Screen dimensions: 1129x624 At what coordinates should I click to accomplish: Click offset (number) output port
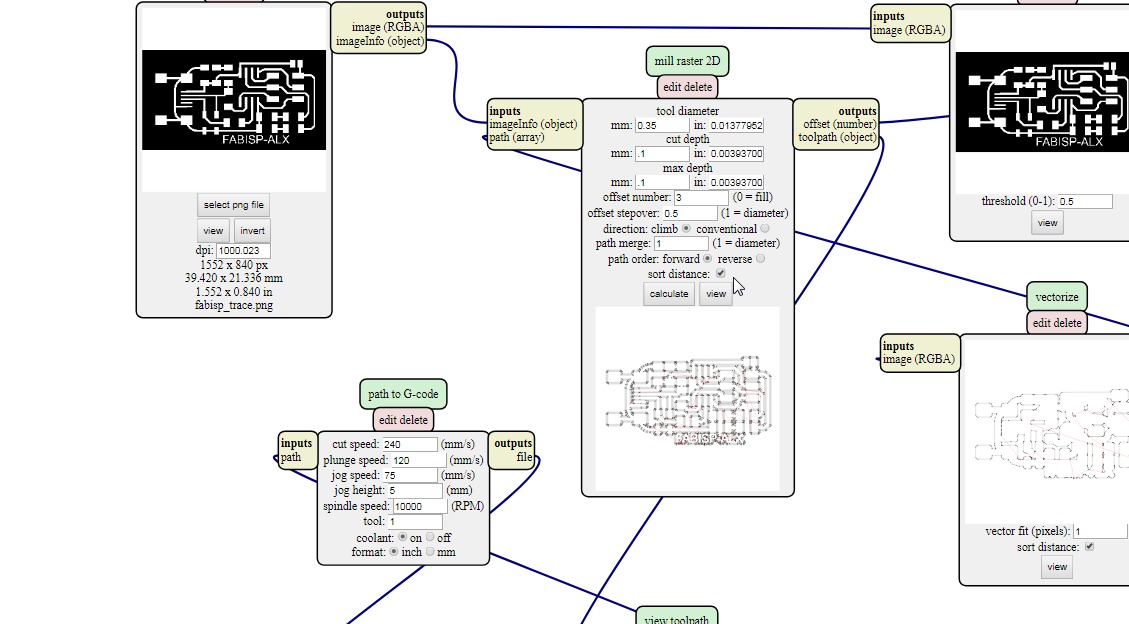click(x=840, y=124)
